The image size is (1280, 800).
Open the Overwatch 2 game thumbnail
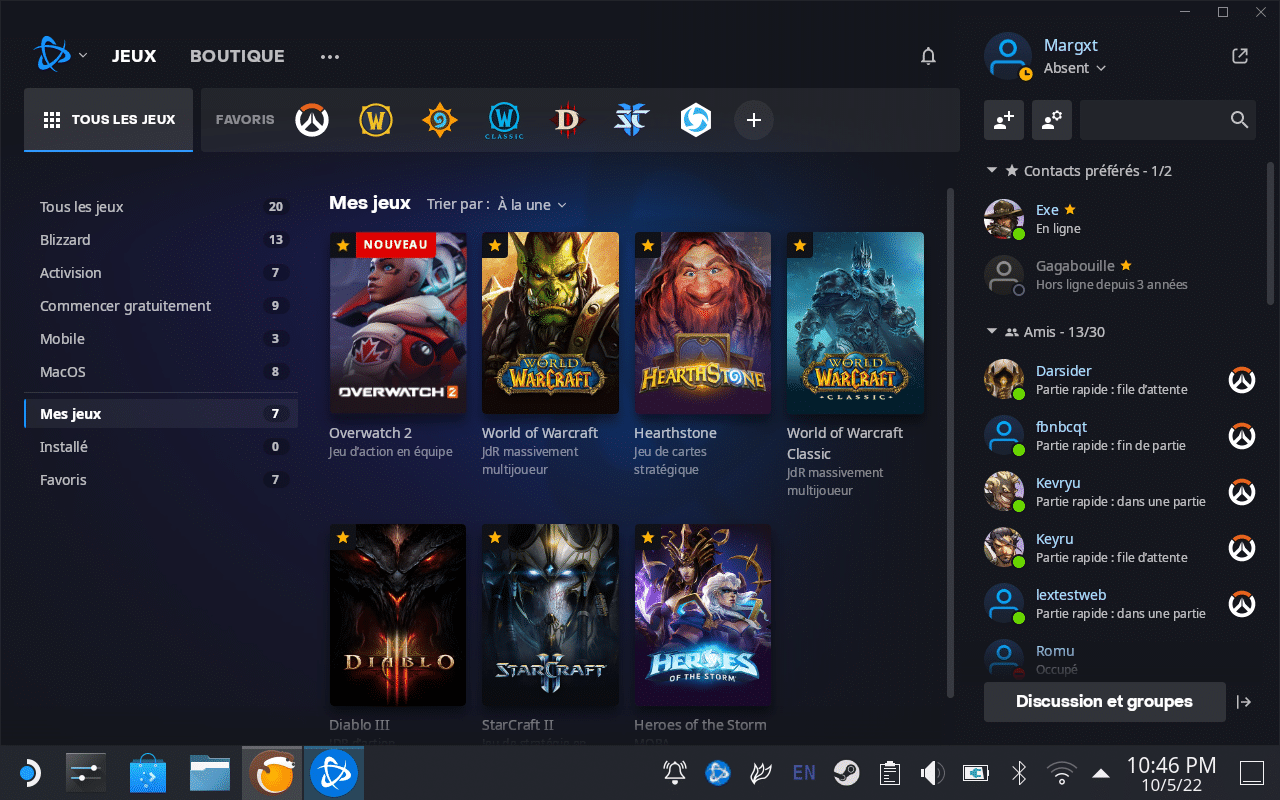point(398,323)
